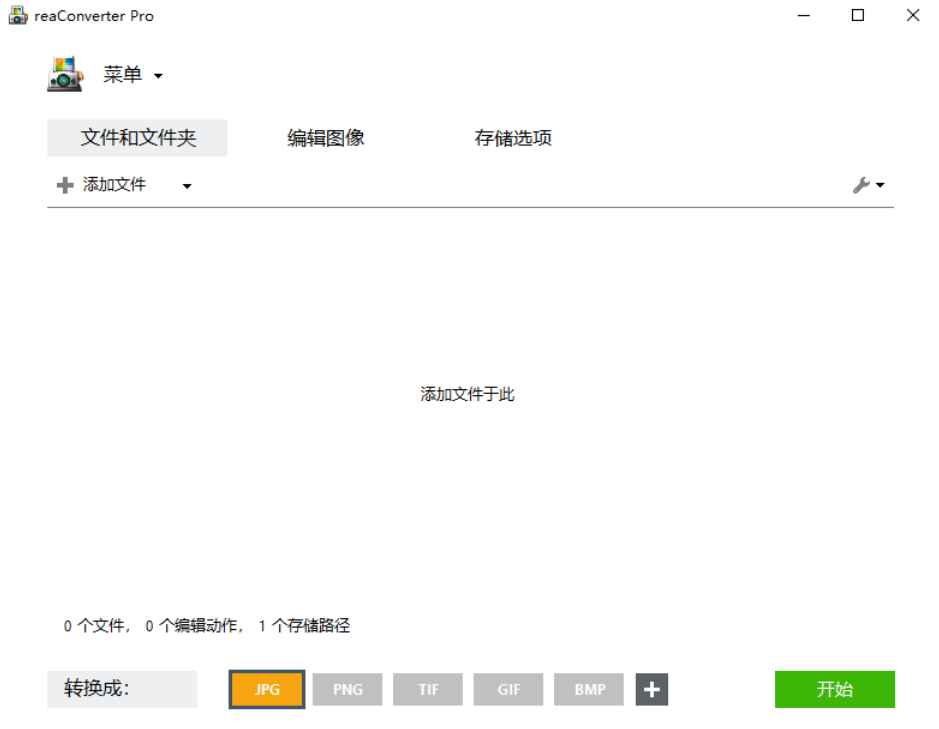Click the dark + icon to add output format
The height and width of the screenshot is (729, 939).
click(x=651, y=689)
